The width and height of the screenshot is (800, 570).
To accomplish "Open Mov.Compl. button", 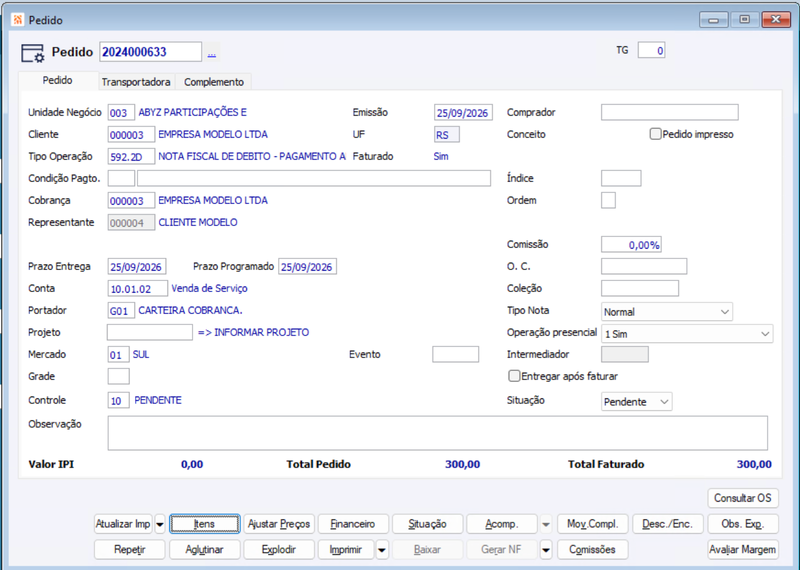I will (593, 524).
